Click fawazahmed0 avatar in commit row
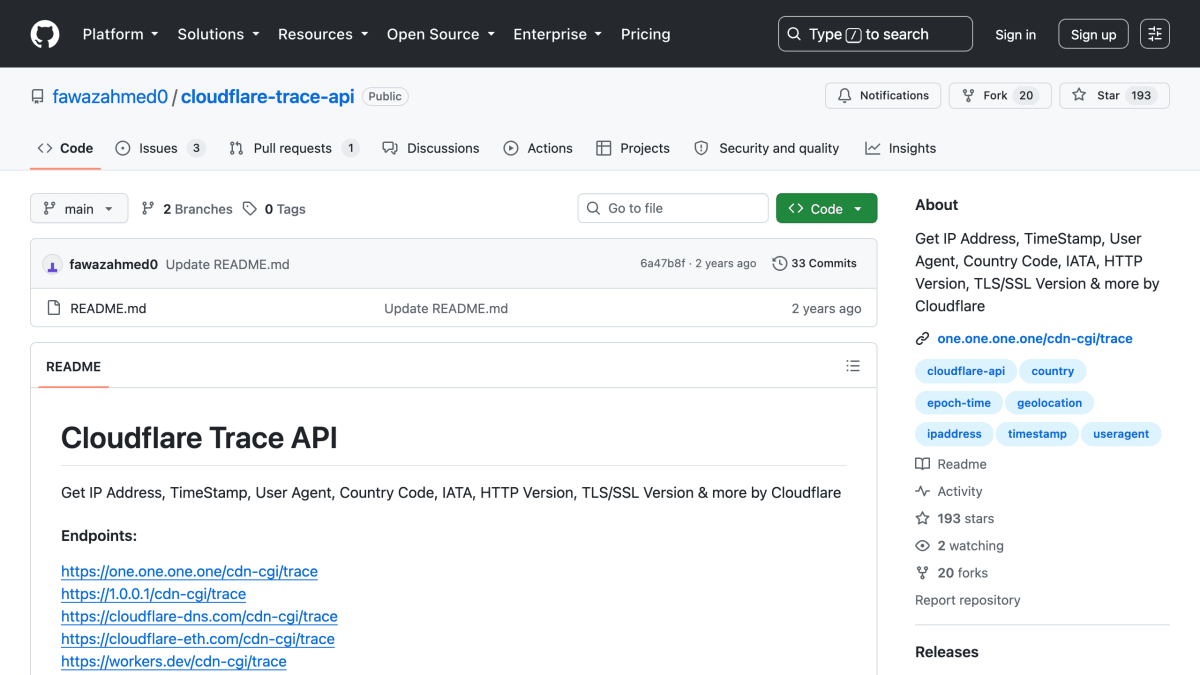This screenshot has width=1200, height=675. [x=52, y=264]
